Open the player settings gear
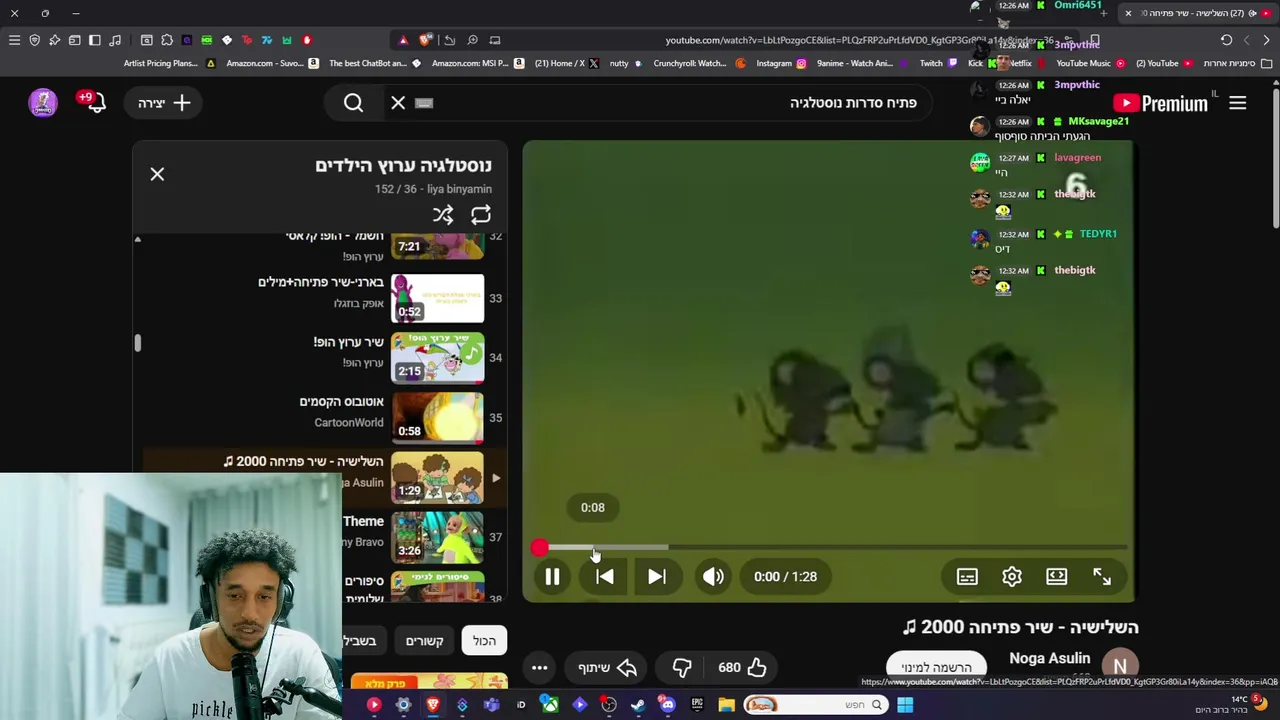This screenshot has width=1280, height=720. click(x=1012, y=577)
